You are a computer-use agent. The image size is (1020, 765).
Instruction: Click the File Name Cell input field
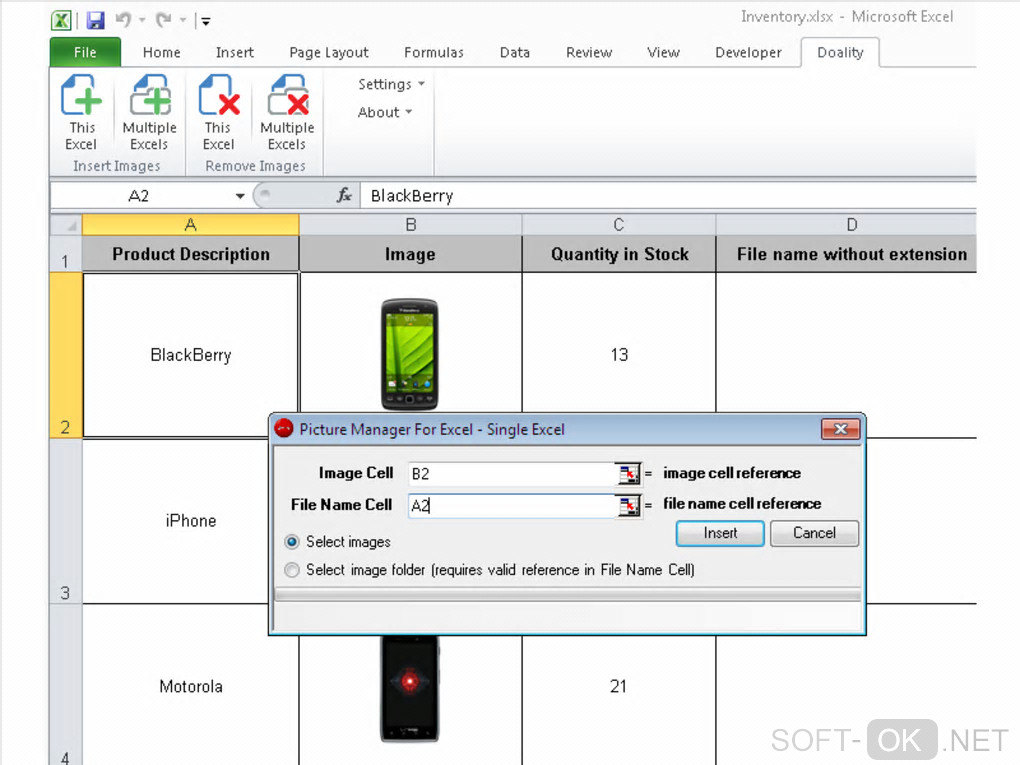pyautogui.click(x=512, y=505)
